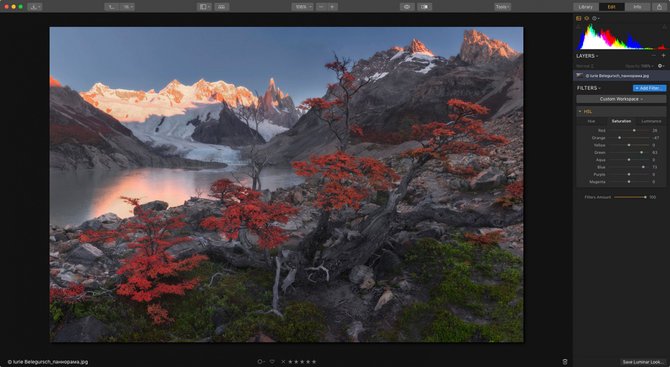
Task: Click the Blue saturation value field
Action: coord(655,167)
